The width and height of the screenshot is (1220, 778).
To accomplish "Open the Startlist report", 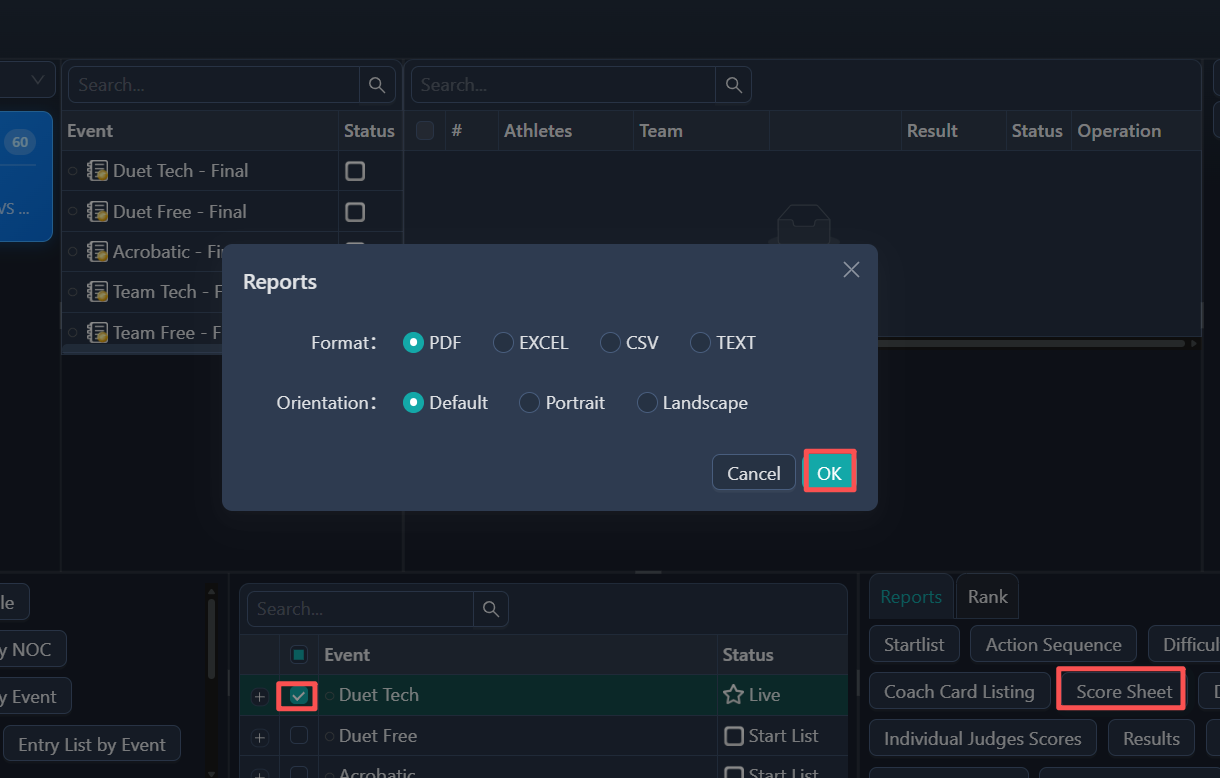I will point(914,645).
